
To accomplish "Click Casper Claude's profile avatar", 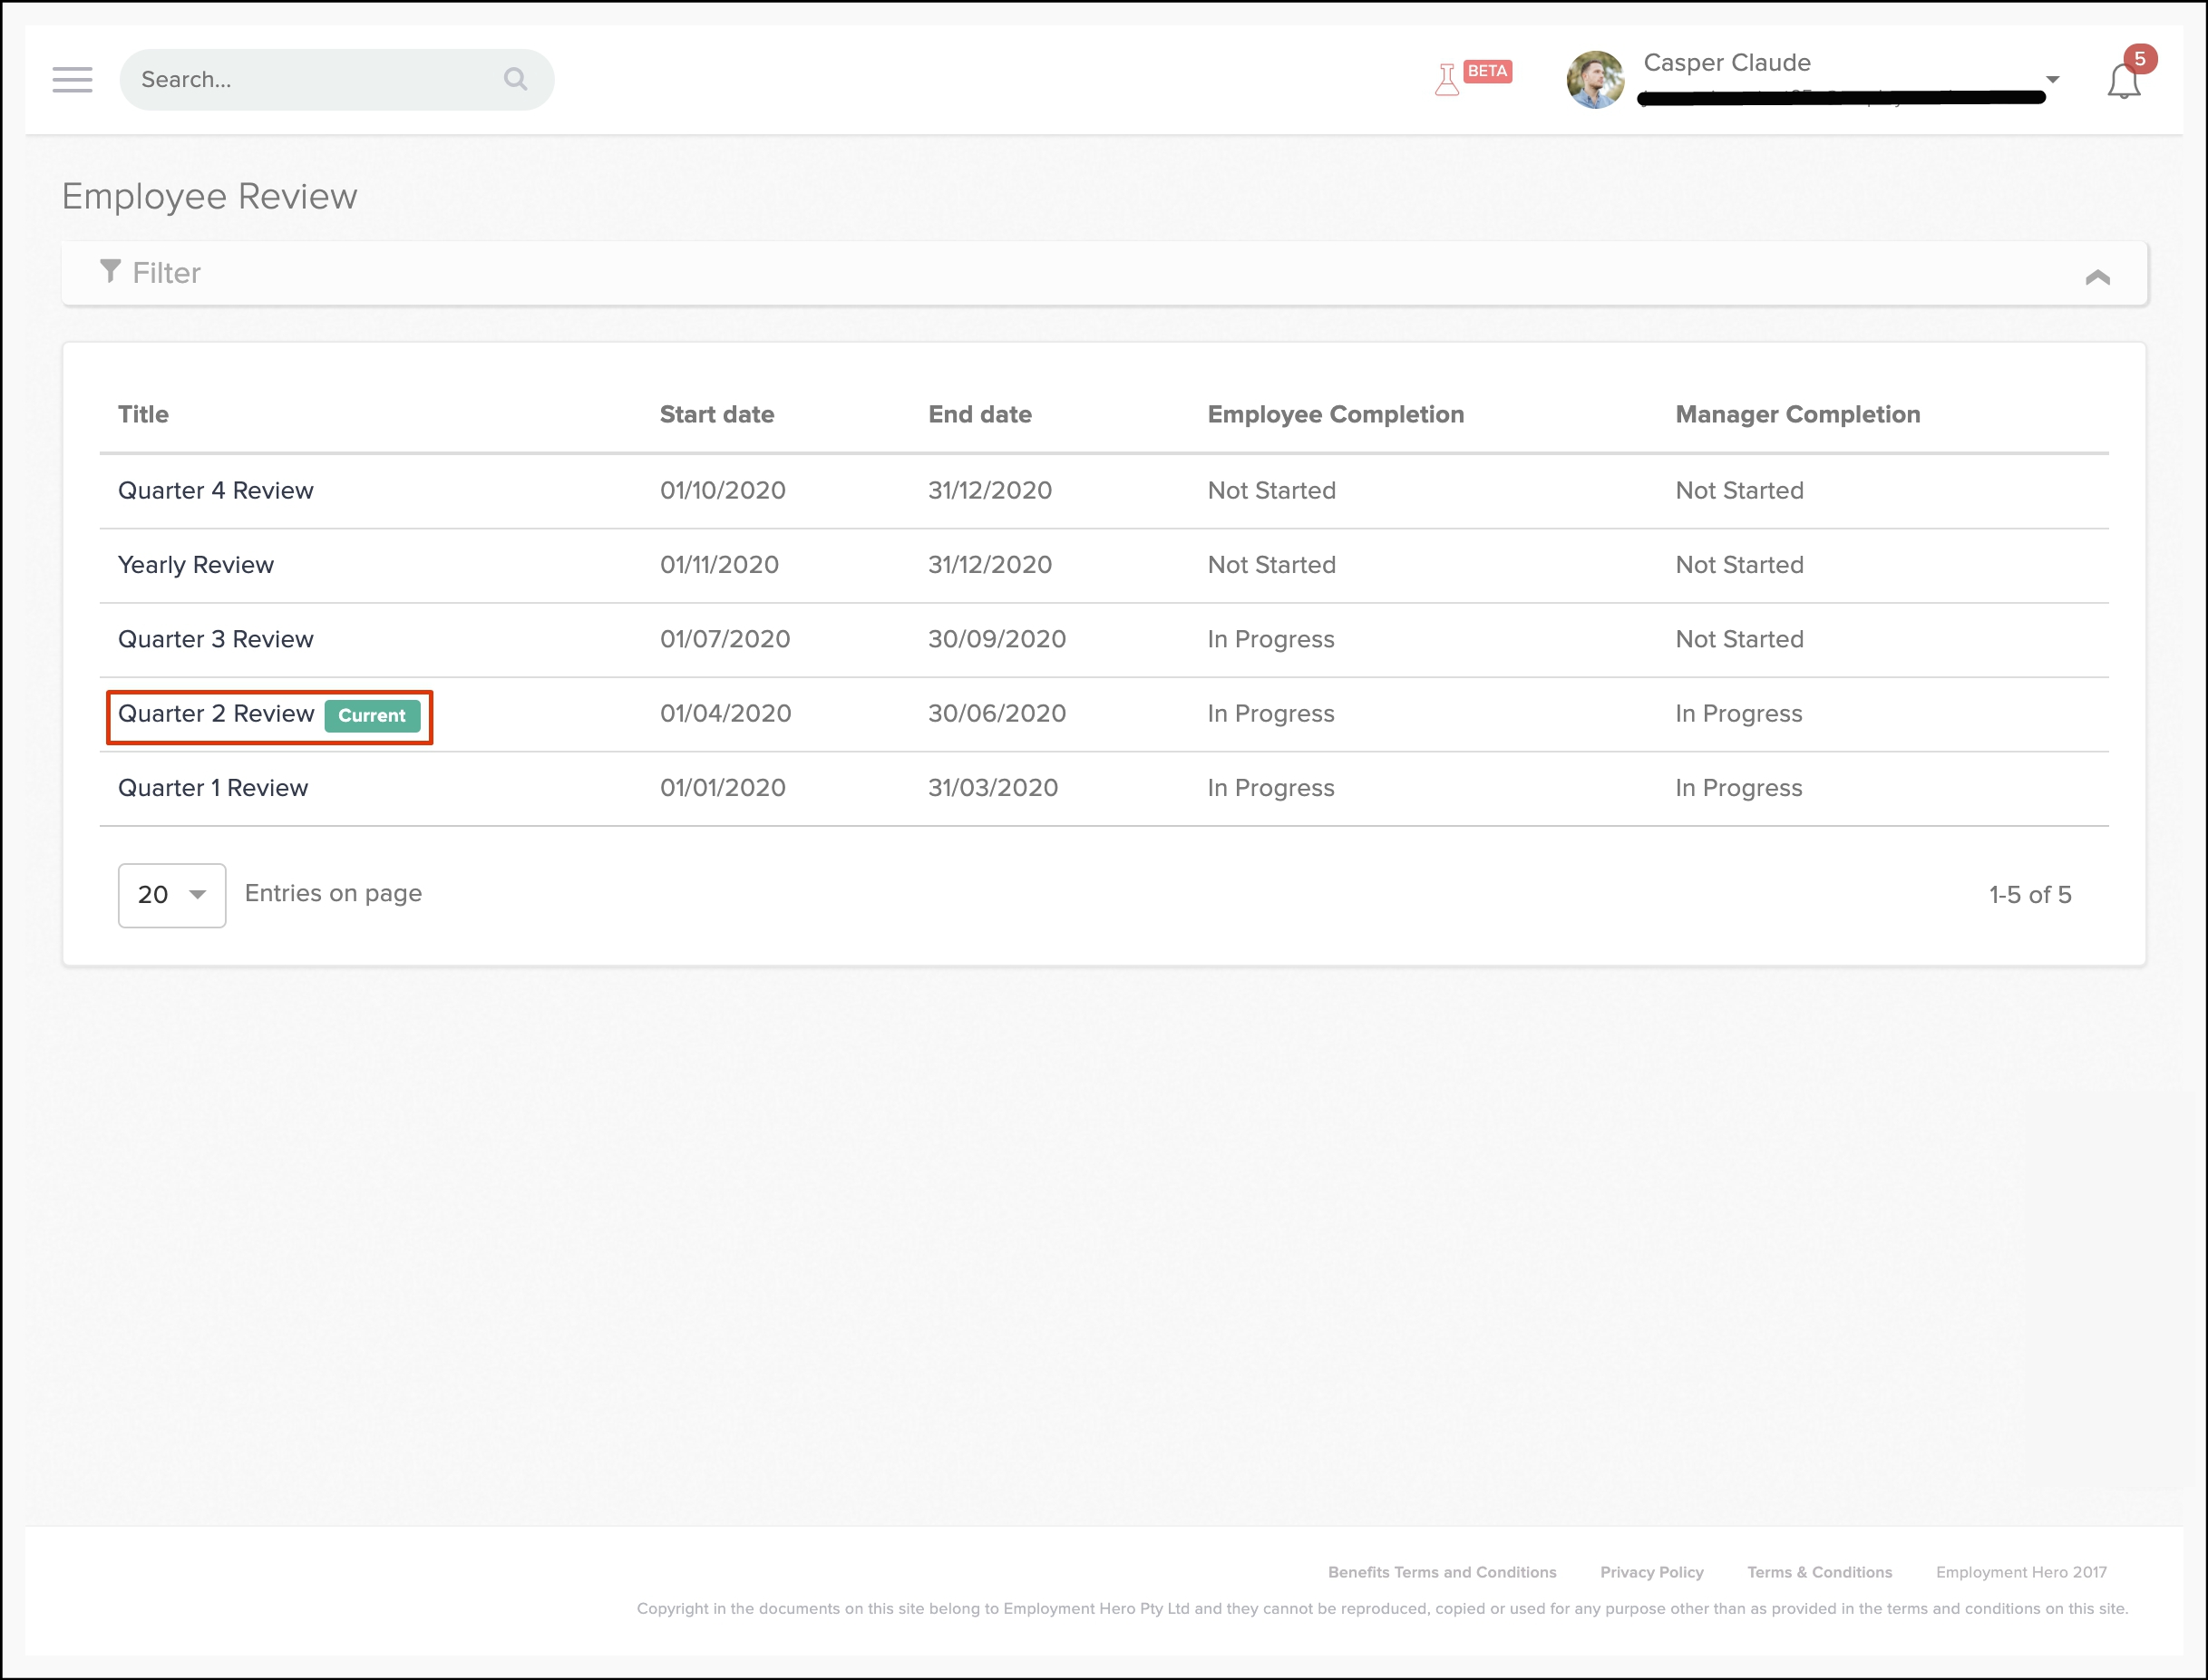I will click(x=1595, y=80).
